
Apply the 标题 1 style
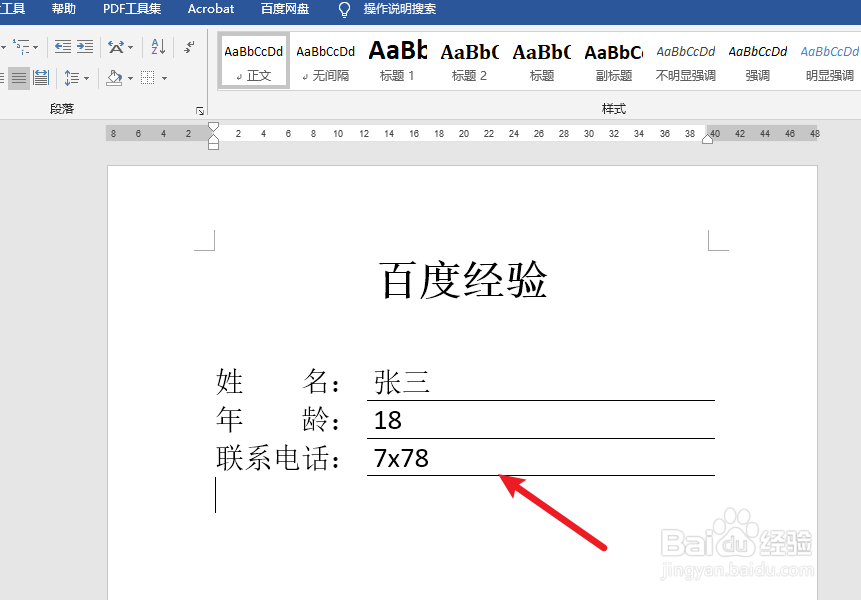(x=398, y=61)
